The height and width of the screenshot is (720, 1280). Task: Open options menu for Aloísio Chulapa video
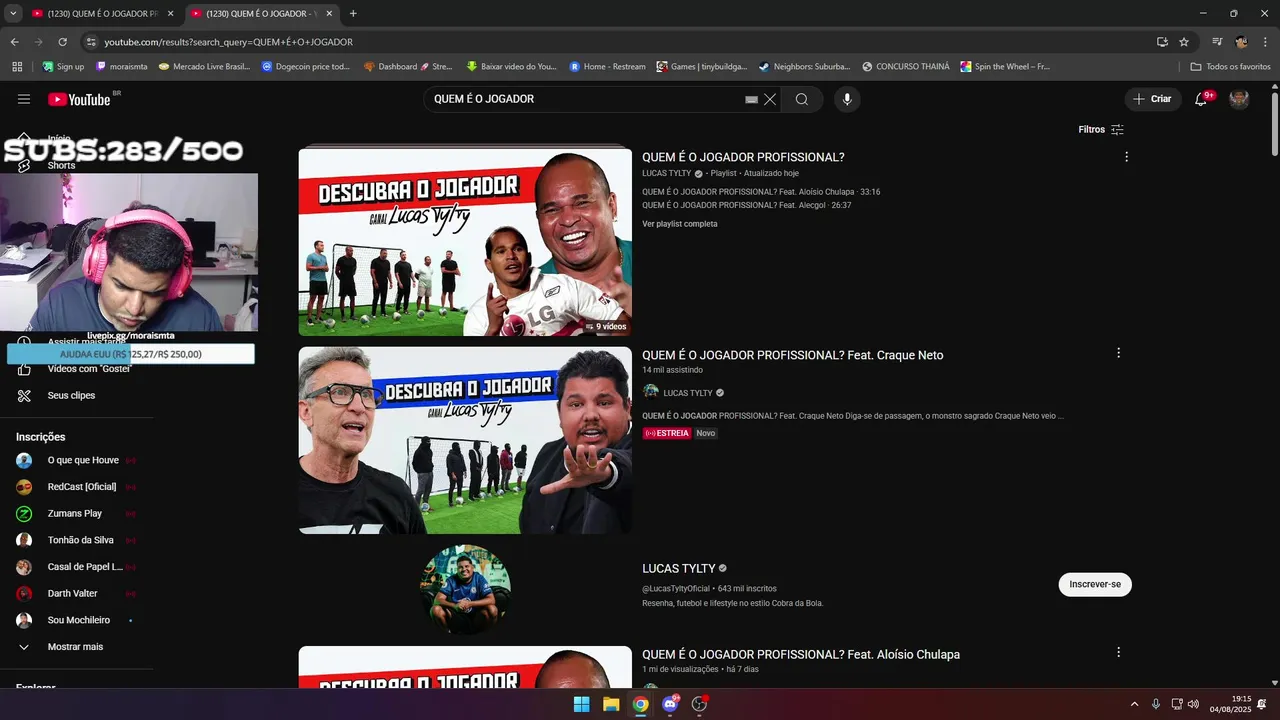[1118, 652]
